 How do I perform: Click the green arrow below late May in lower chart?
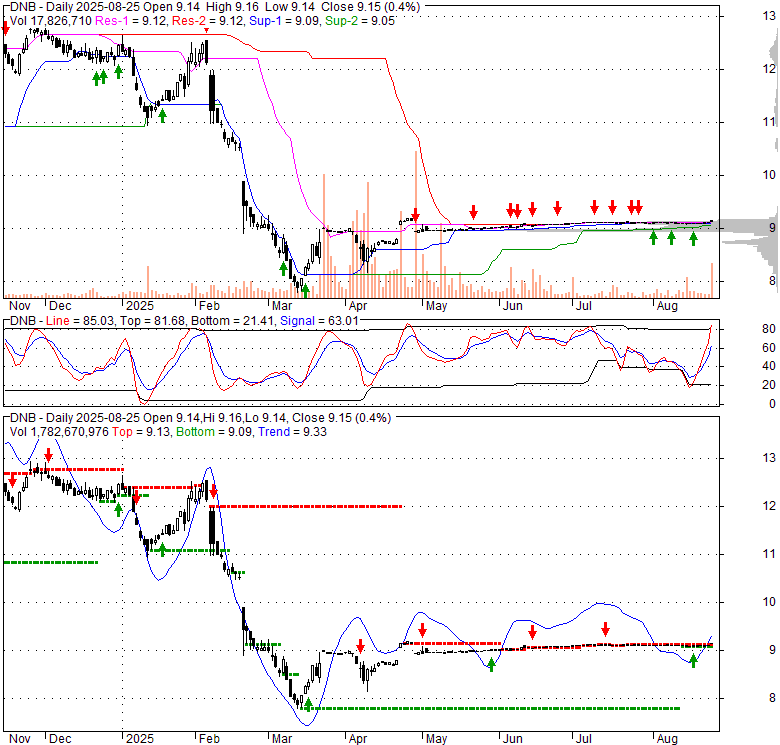(491, 664)
